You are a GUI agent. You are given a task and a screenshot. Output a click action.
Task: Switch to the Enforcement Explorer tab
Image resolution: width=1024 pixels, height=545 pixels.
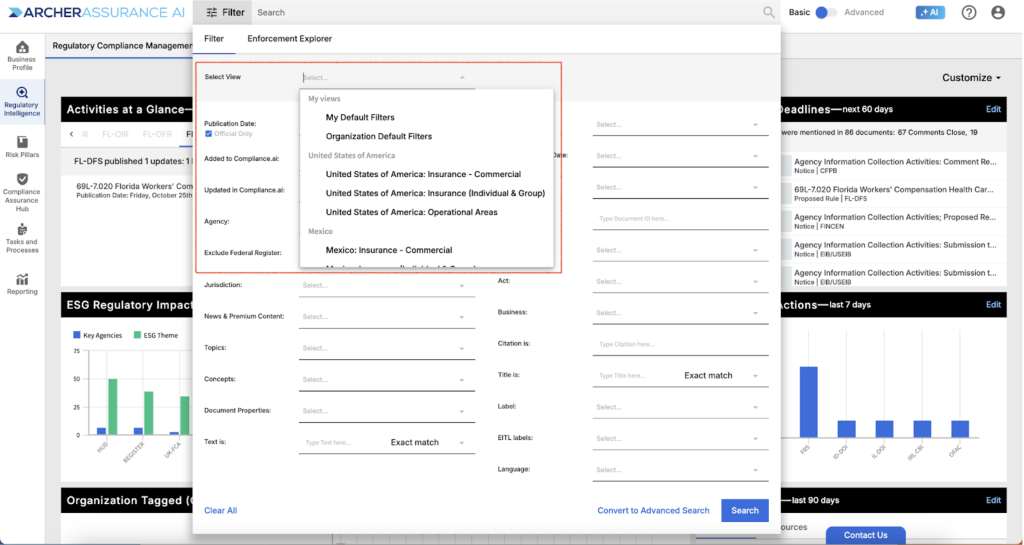coord(289,39)
